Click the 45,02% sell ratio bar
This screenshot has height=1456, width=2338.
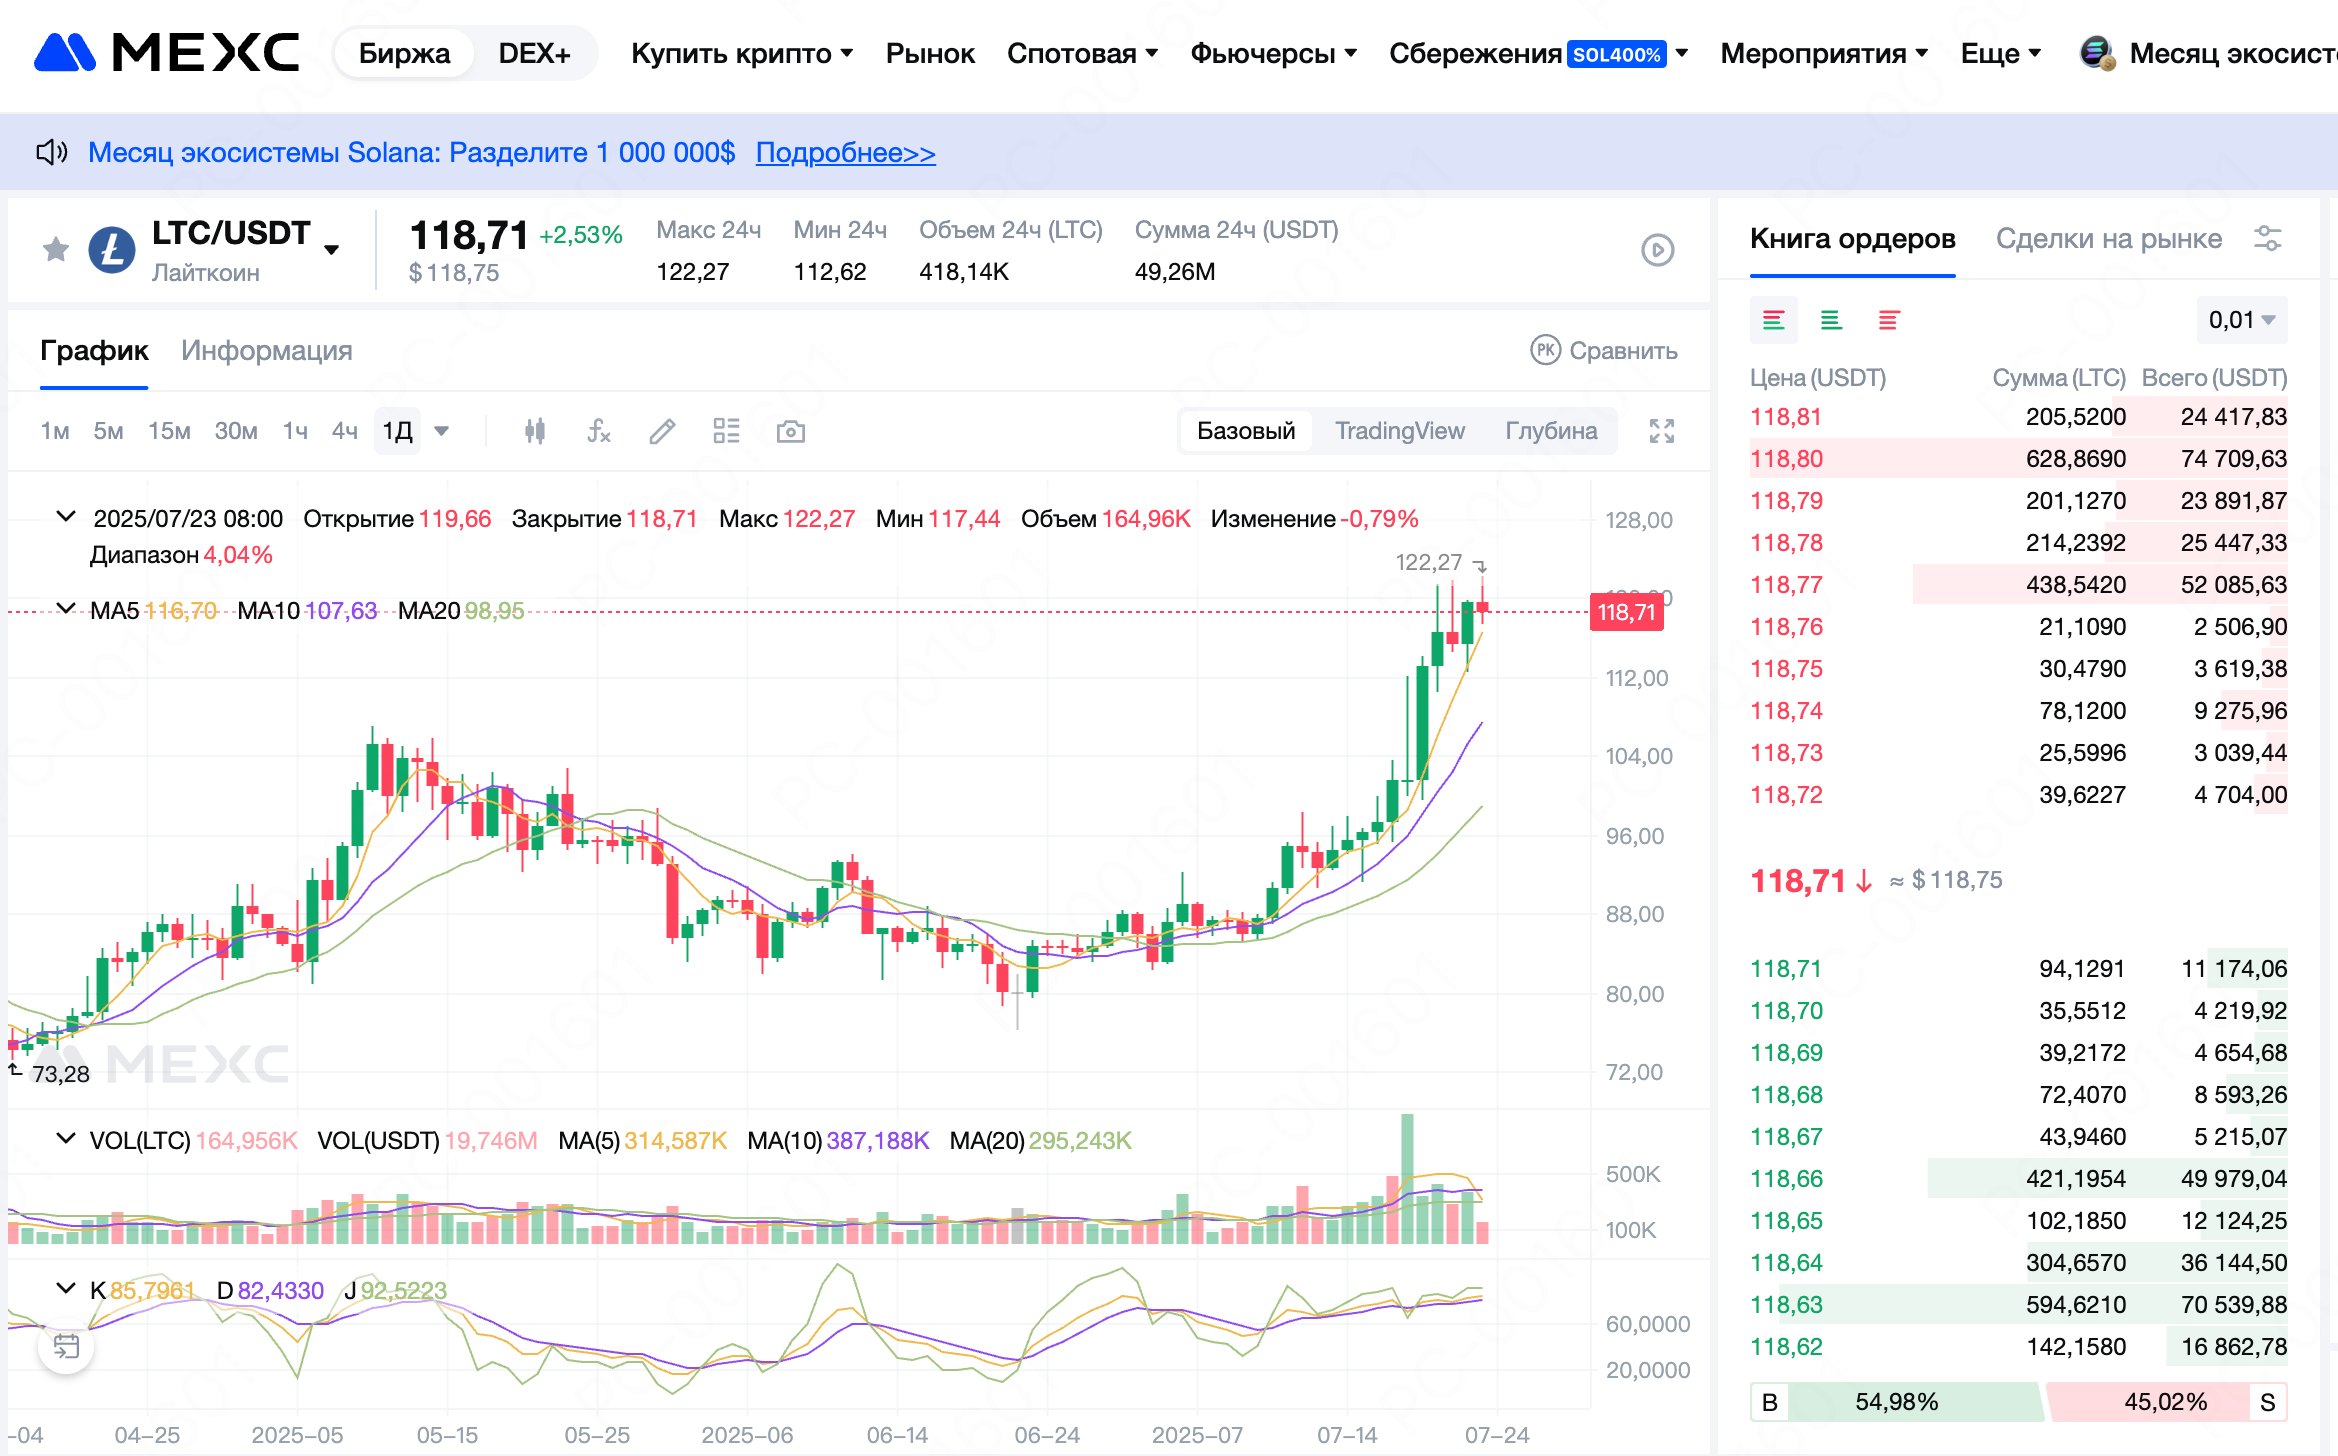[x=2165, y=1402]
